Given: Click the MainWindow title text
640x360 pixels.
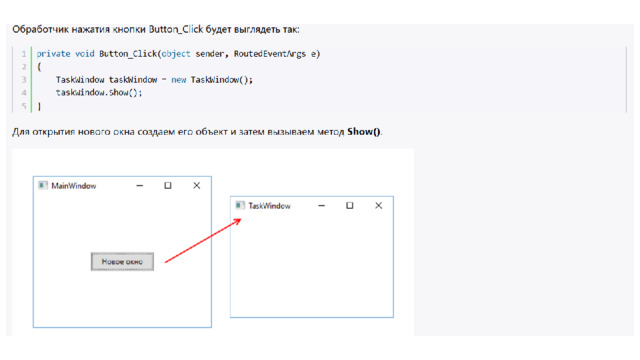Looking at the screenshot, I should [74, 186].
